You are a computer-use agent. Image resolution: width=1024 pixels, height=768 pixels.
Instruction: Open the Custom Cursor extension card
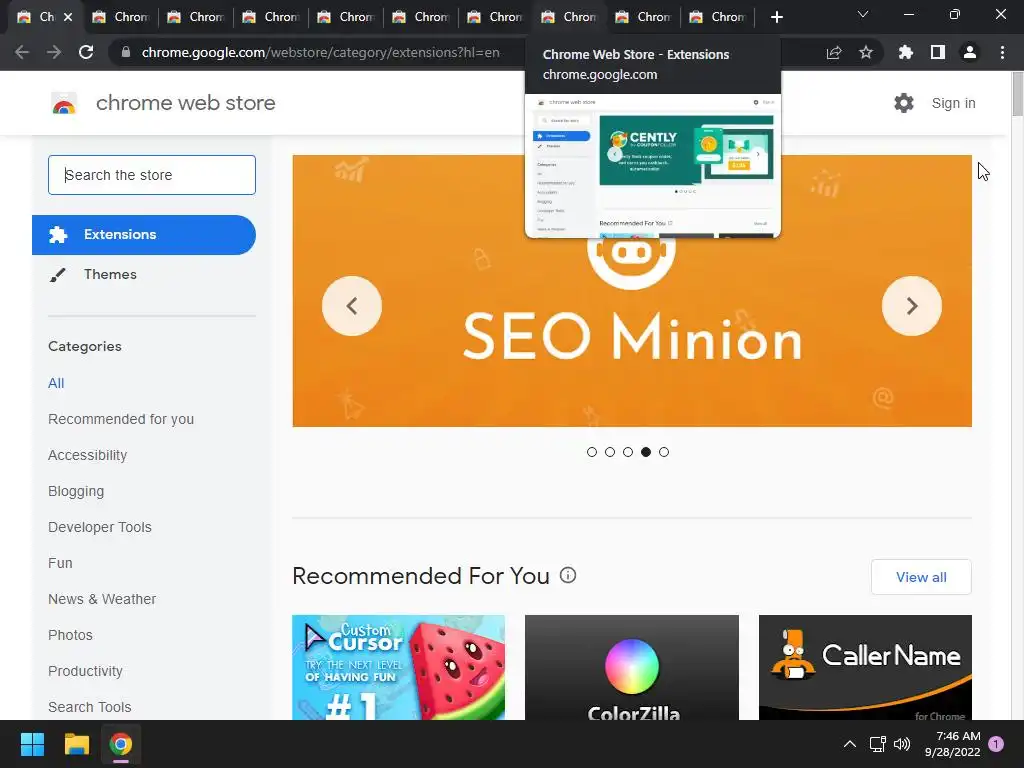398,667
